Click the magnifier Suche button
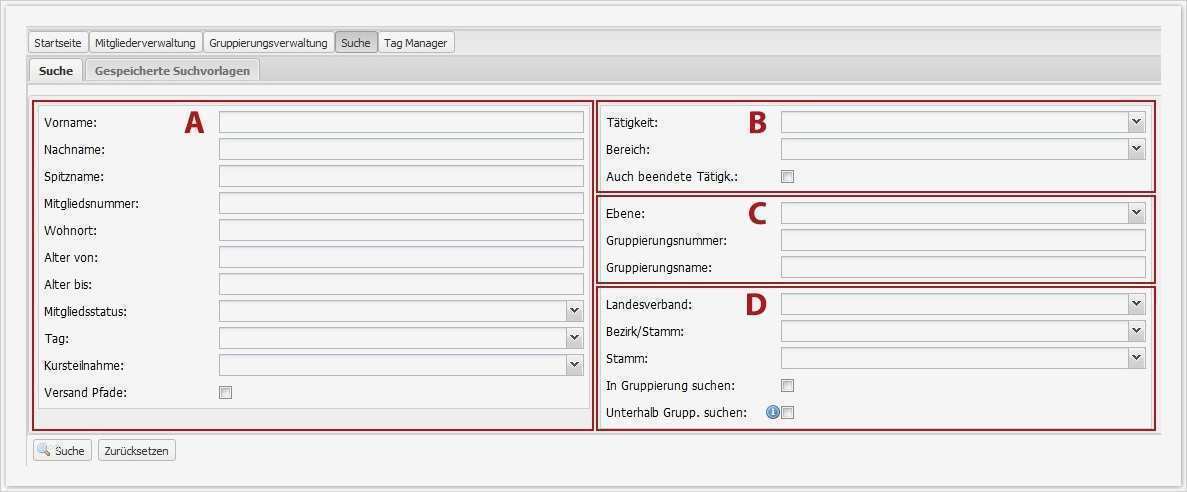 63,451
